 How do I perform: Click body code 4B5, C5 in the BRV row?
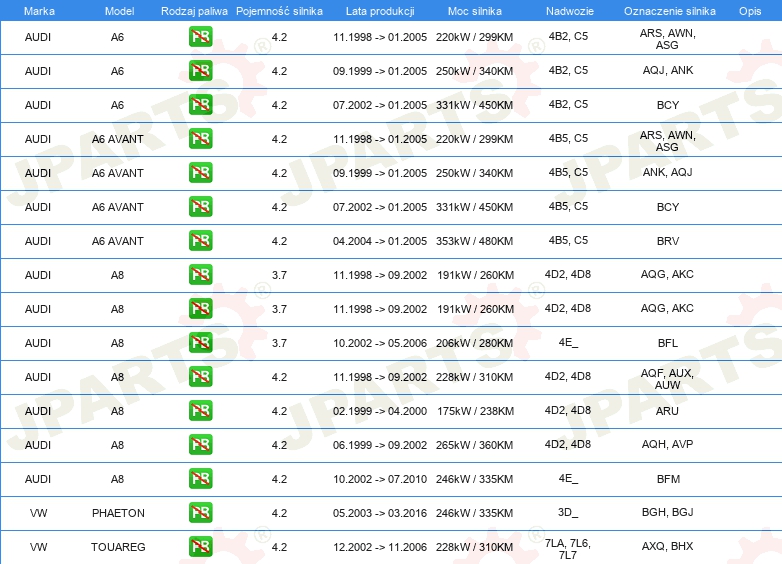click(x=568, y=240)
